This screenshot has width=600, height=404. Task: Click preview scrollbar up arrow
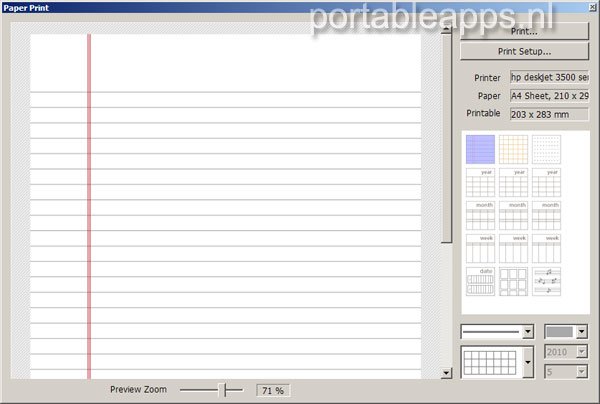coord(446,32)
